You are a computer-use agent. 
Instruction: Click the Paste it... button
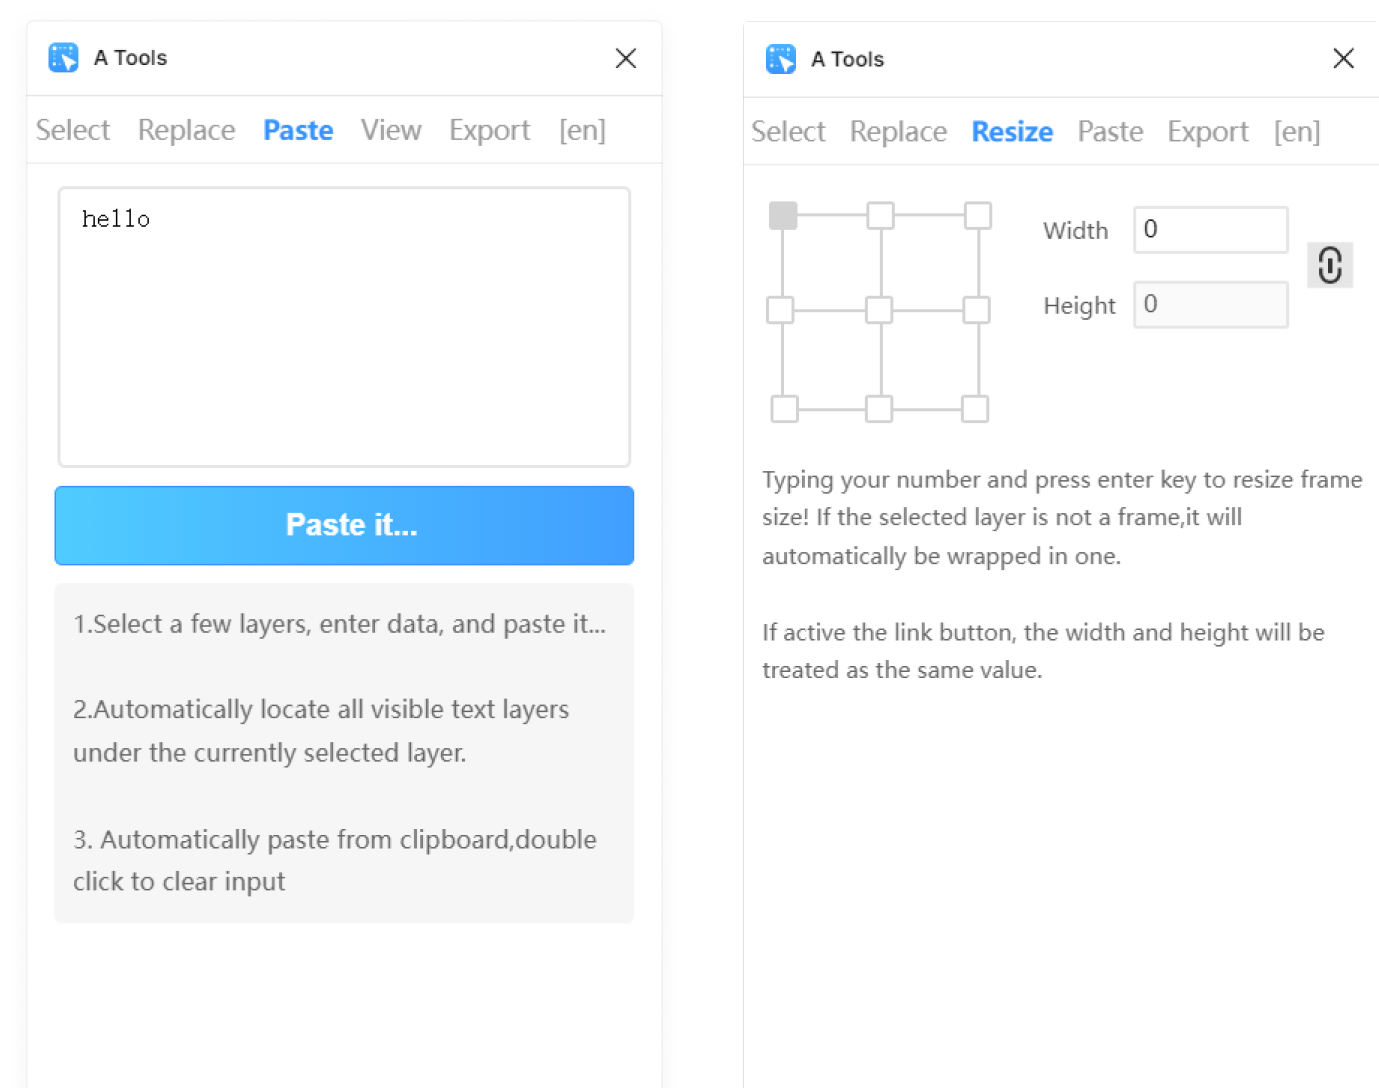tap(344, 526)
